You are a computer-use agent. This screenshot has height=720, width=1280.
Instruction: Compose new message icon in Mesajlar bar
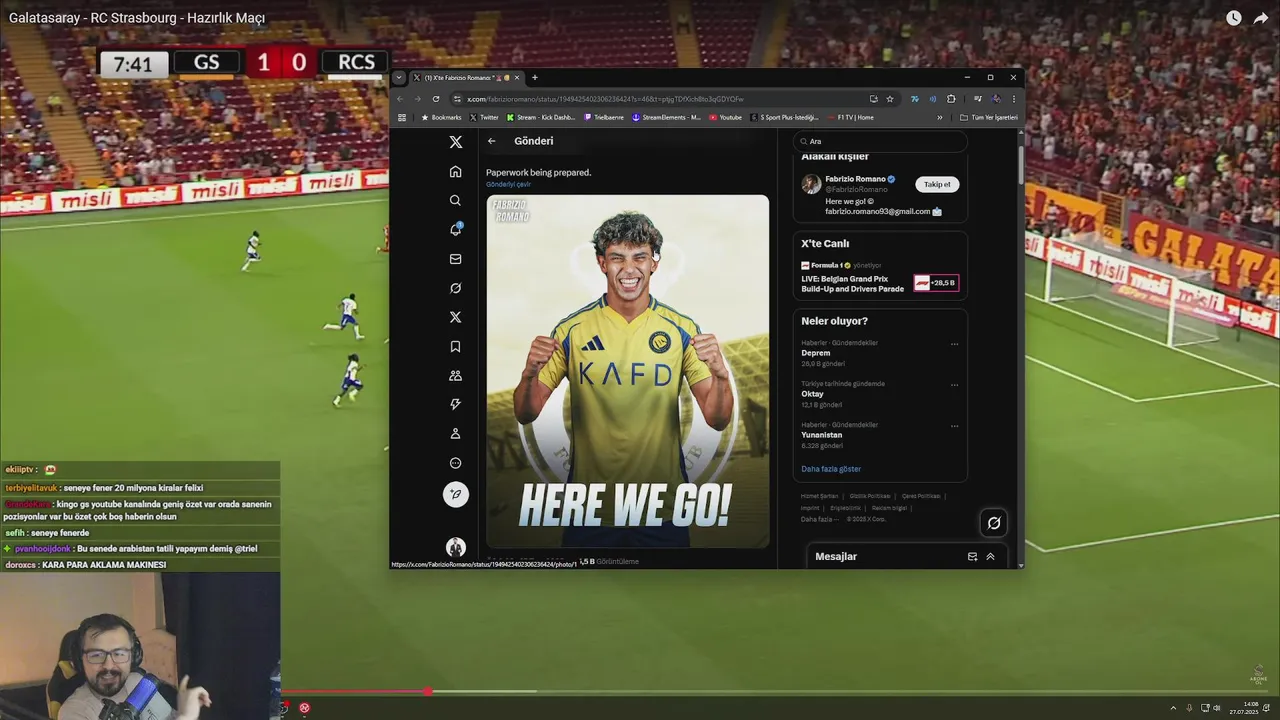972,556
